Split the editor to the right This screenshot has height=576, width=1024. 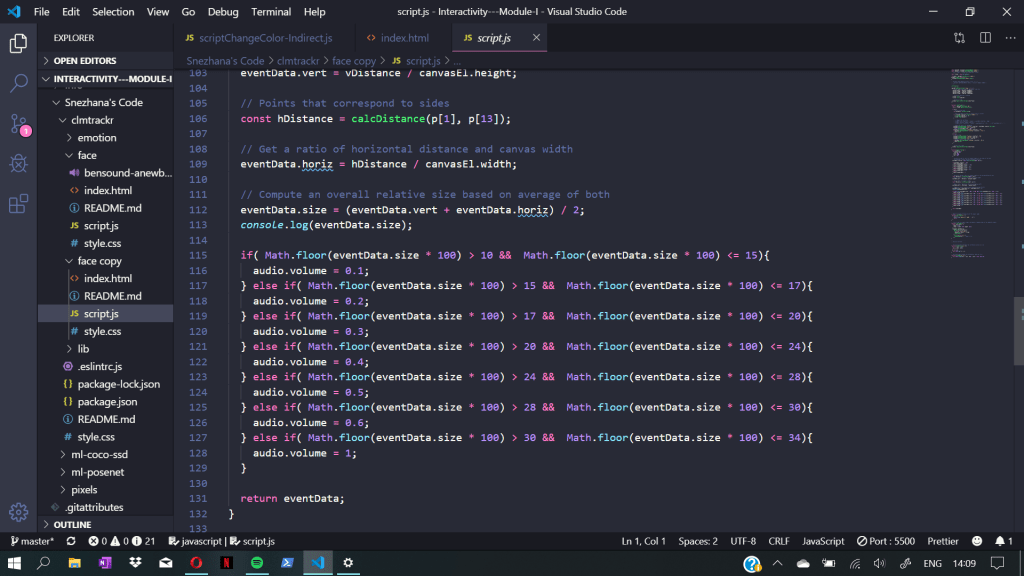985,38
